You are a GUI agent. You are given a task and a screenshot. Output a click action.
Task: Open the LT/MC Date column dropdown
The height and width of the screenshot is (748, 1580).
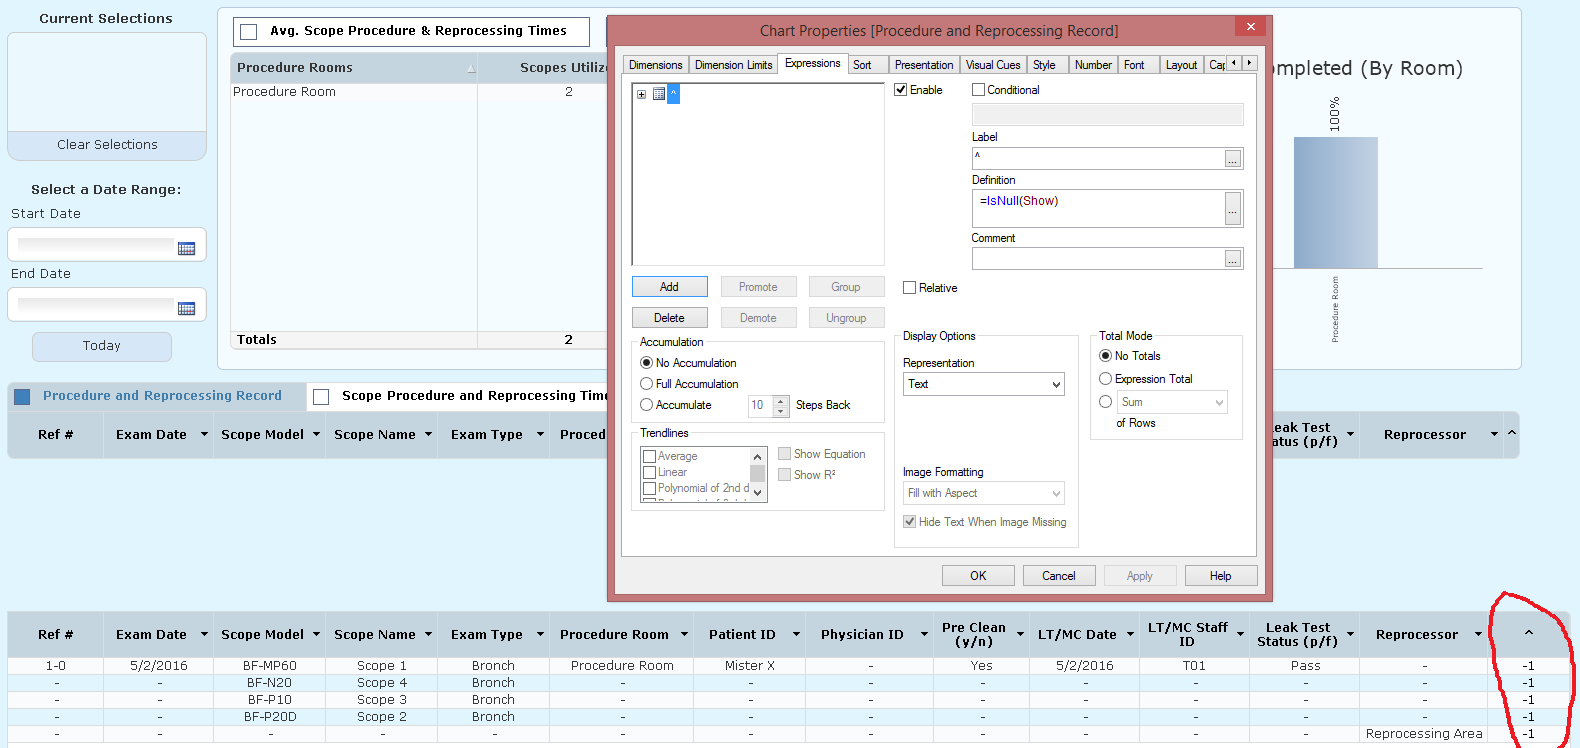tap(1131, 635)
